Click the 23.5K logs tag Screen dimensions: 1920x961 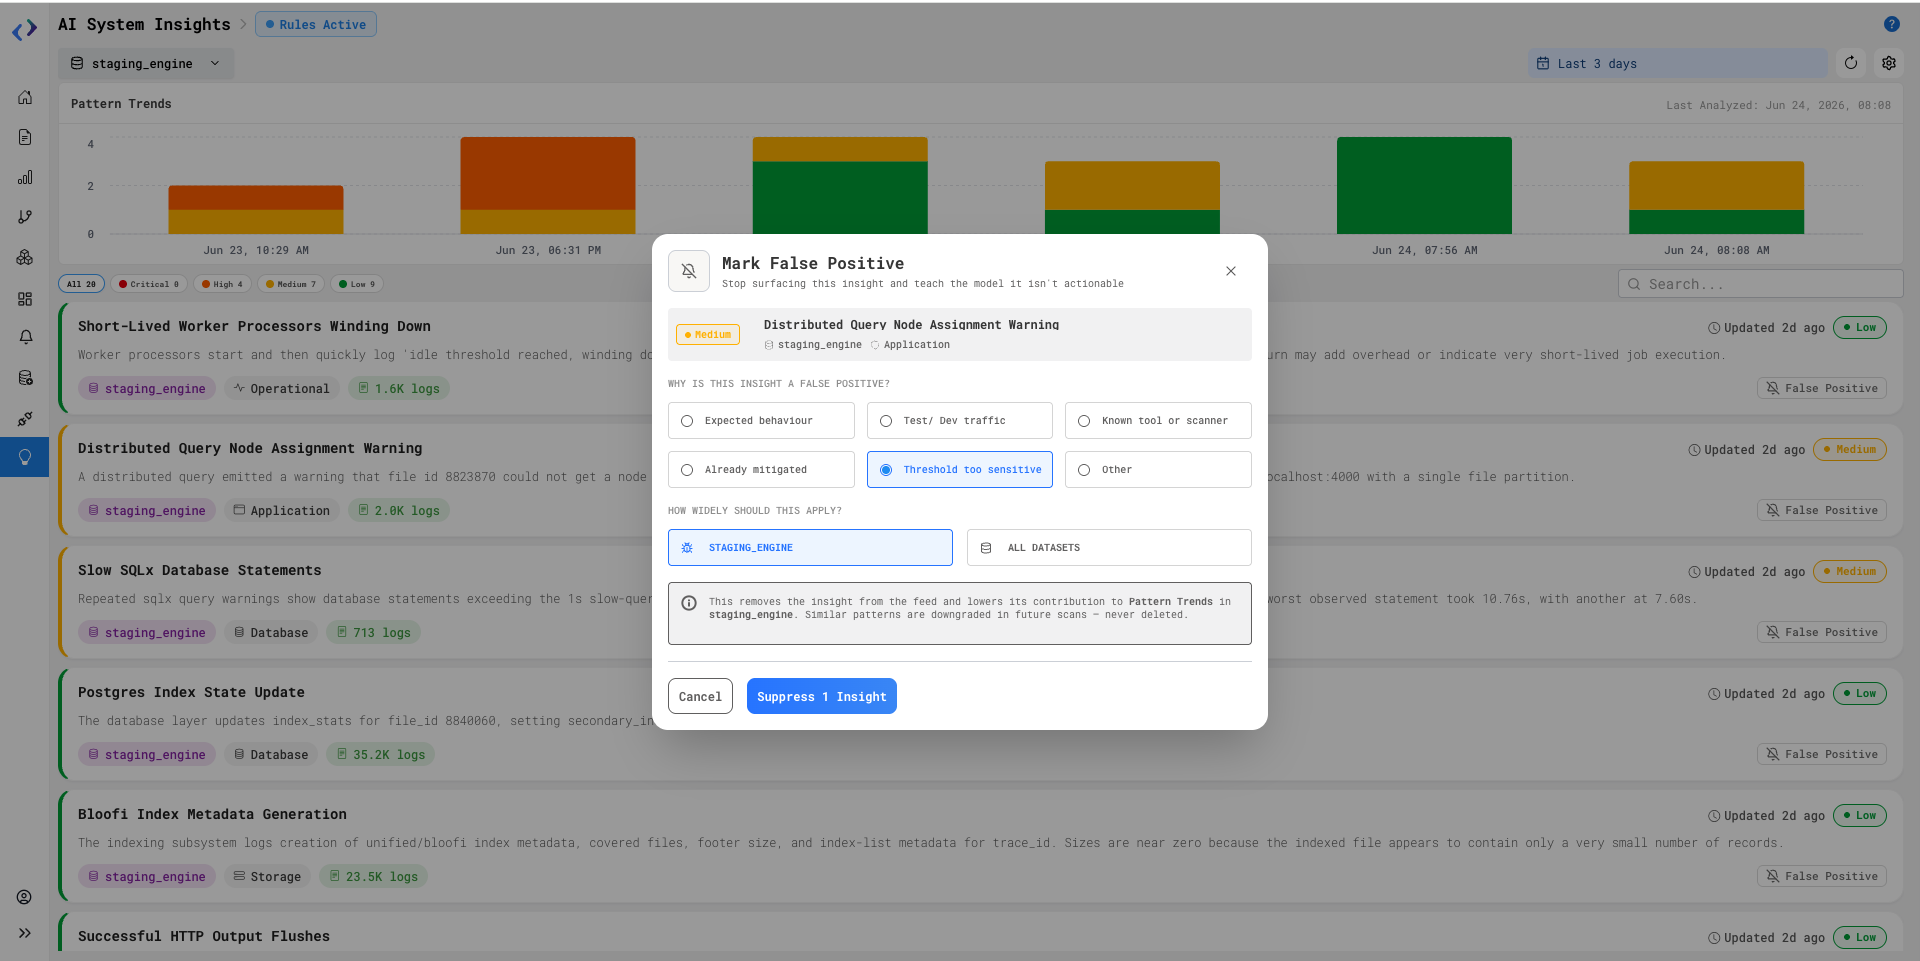tap(373, 876)
